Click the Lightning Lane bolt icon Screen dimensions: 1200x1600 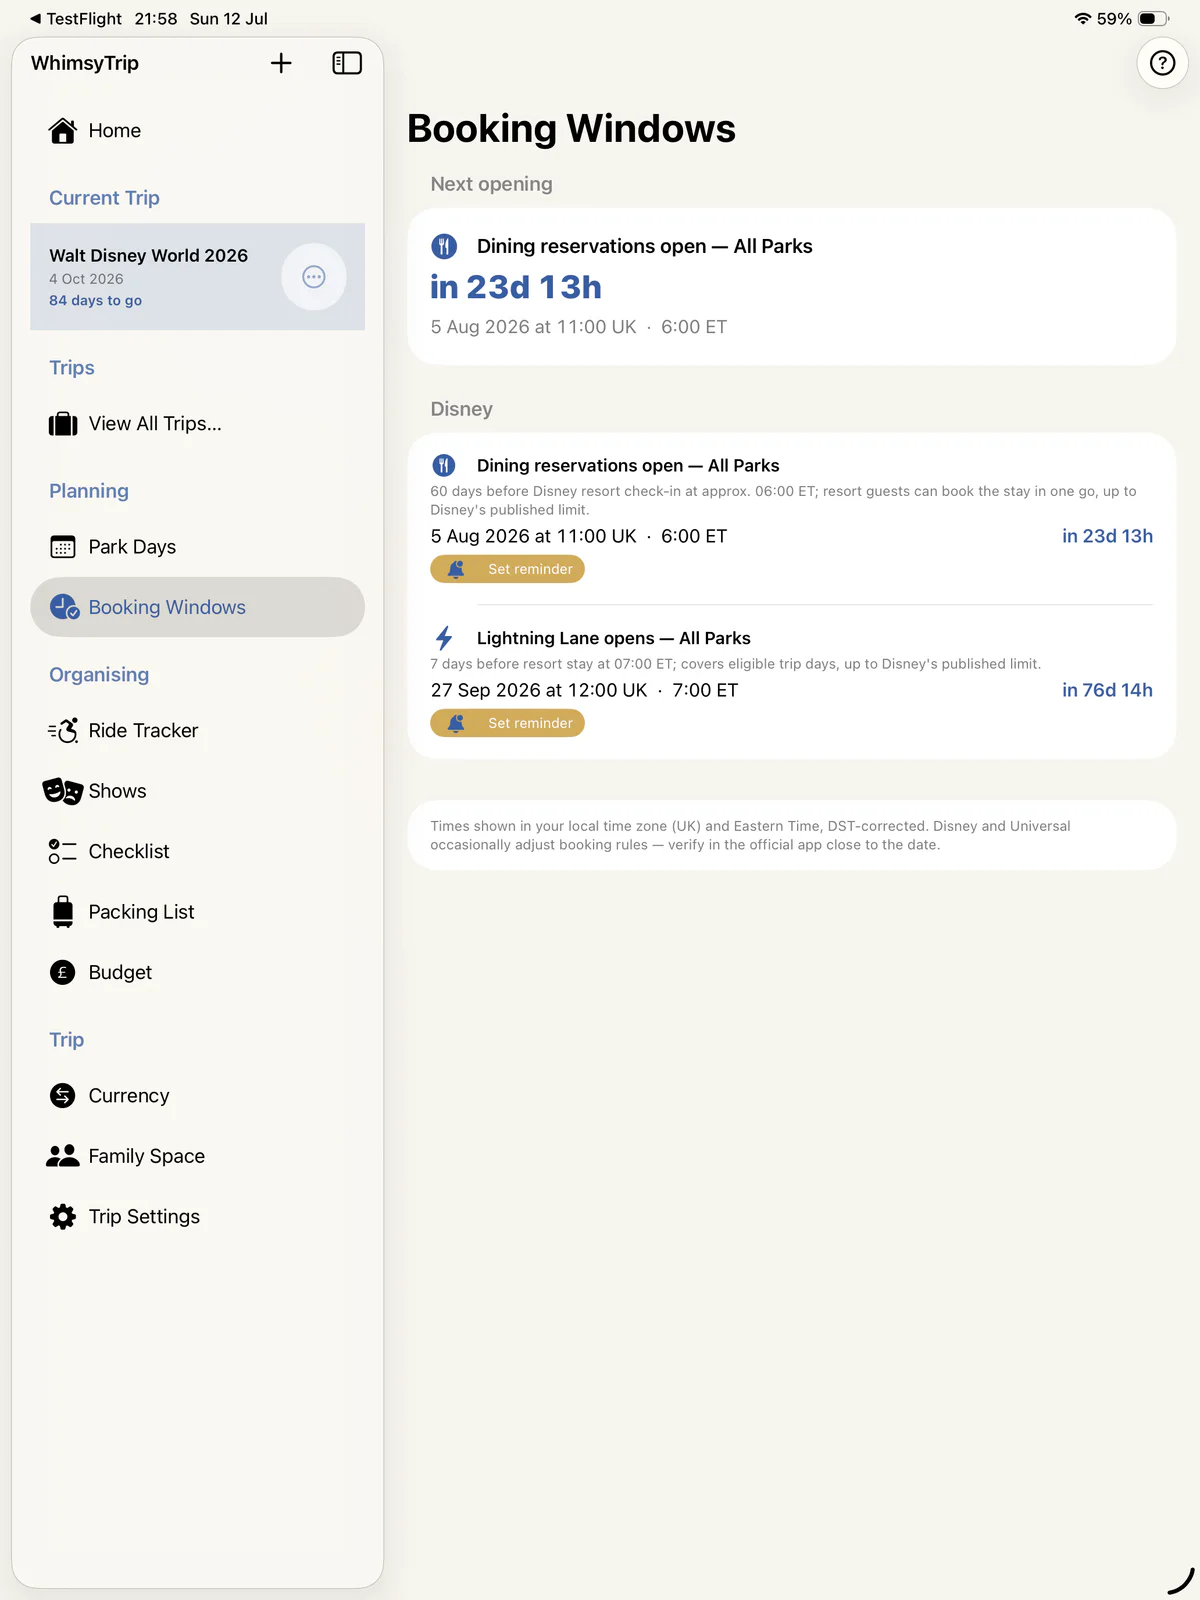[x=444, y=638]
